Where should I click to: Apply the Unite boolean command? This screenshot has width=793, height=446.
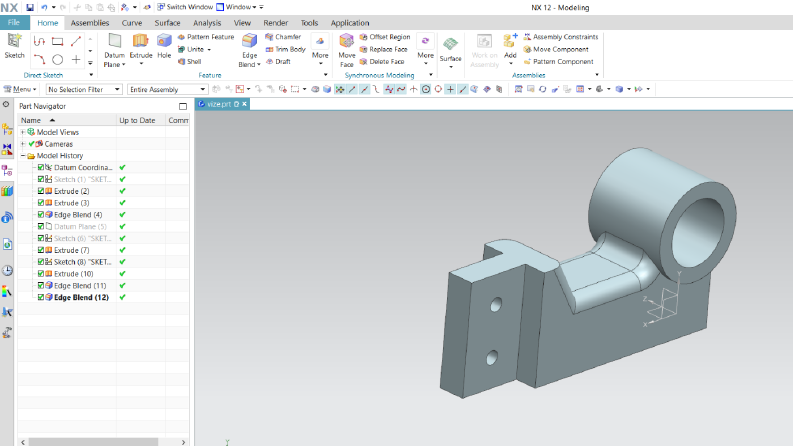point(191,50)
